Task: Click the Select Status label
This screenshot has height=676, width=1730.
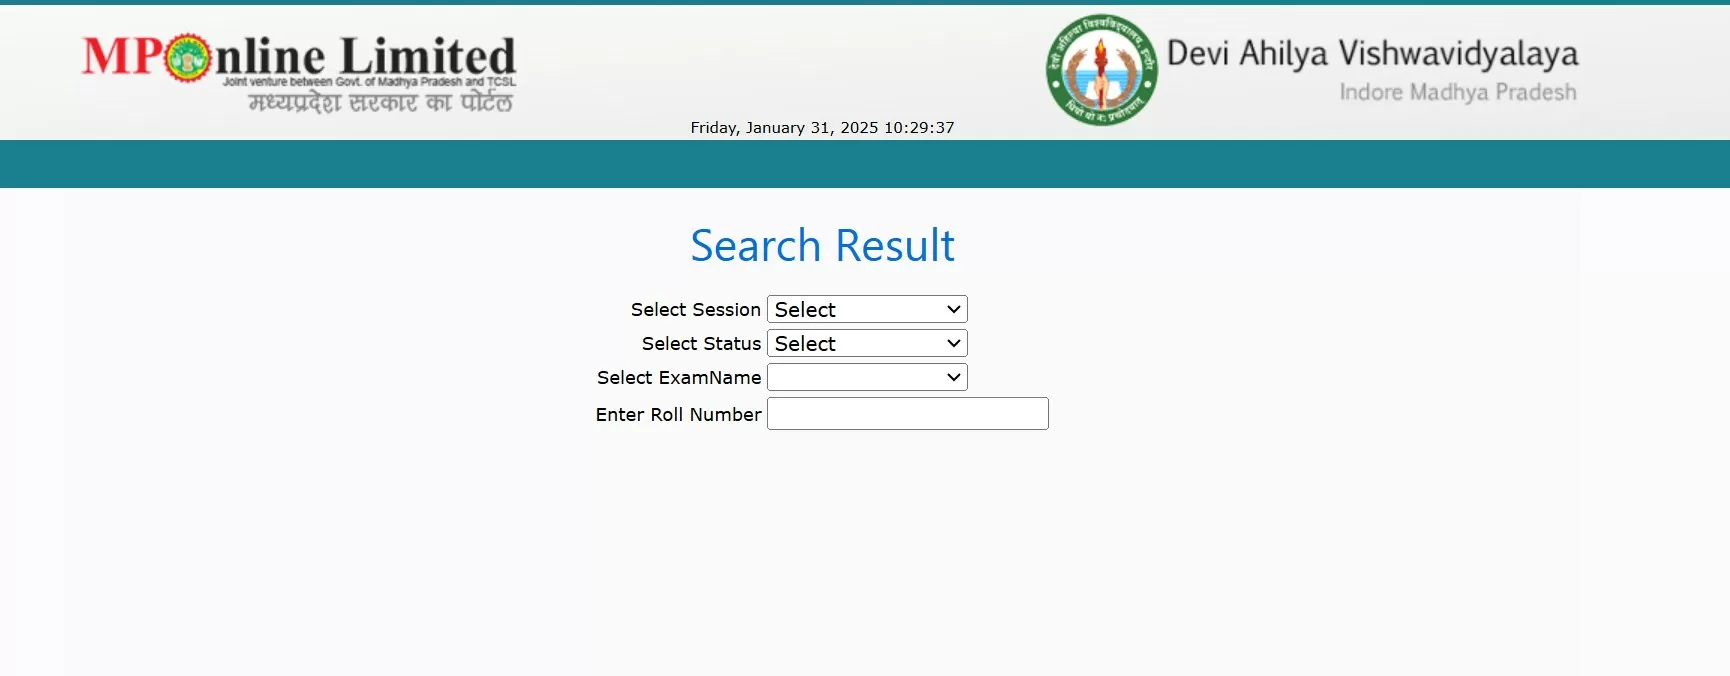Action: [701, 344]
